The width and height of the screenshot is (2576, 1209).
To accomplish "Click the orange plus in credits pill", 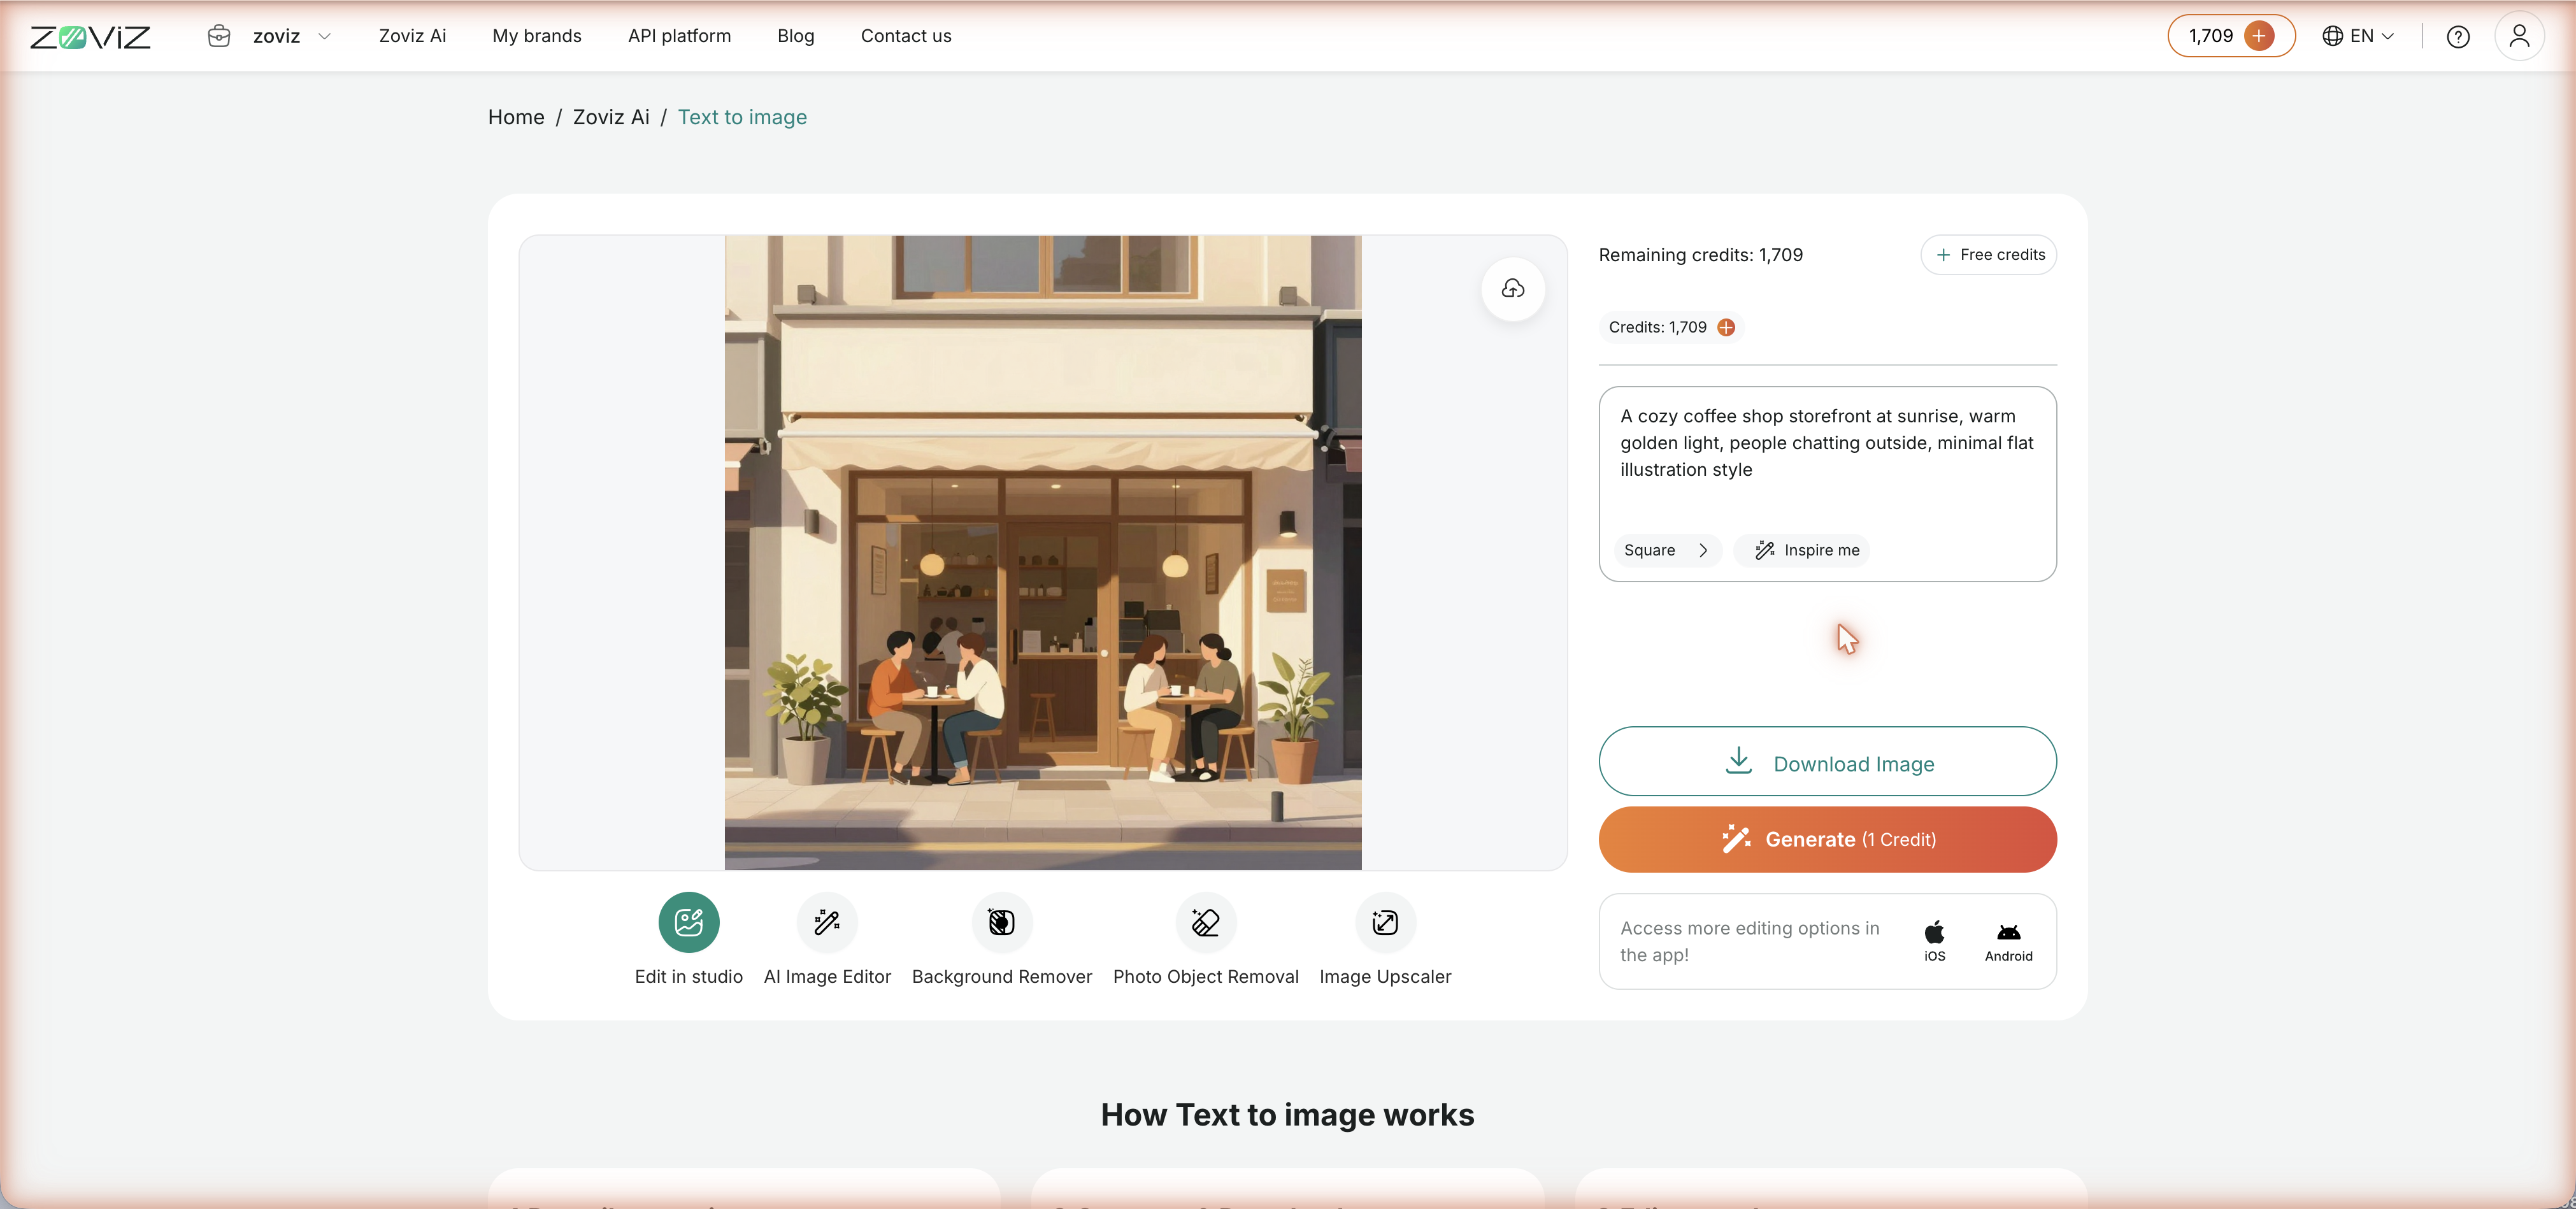I will click(2259, 36).
